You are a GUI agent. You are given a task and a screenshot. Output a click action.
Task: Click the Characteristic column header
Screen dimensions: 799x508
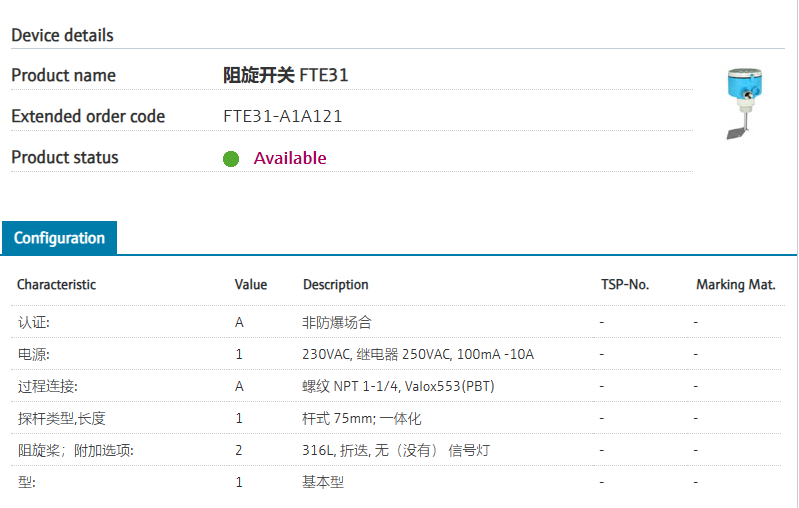click(x=56, y=285)
